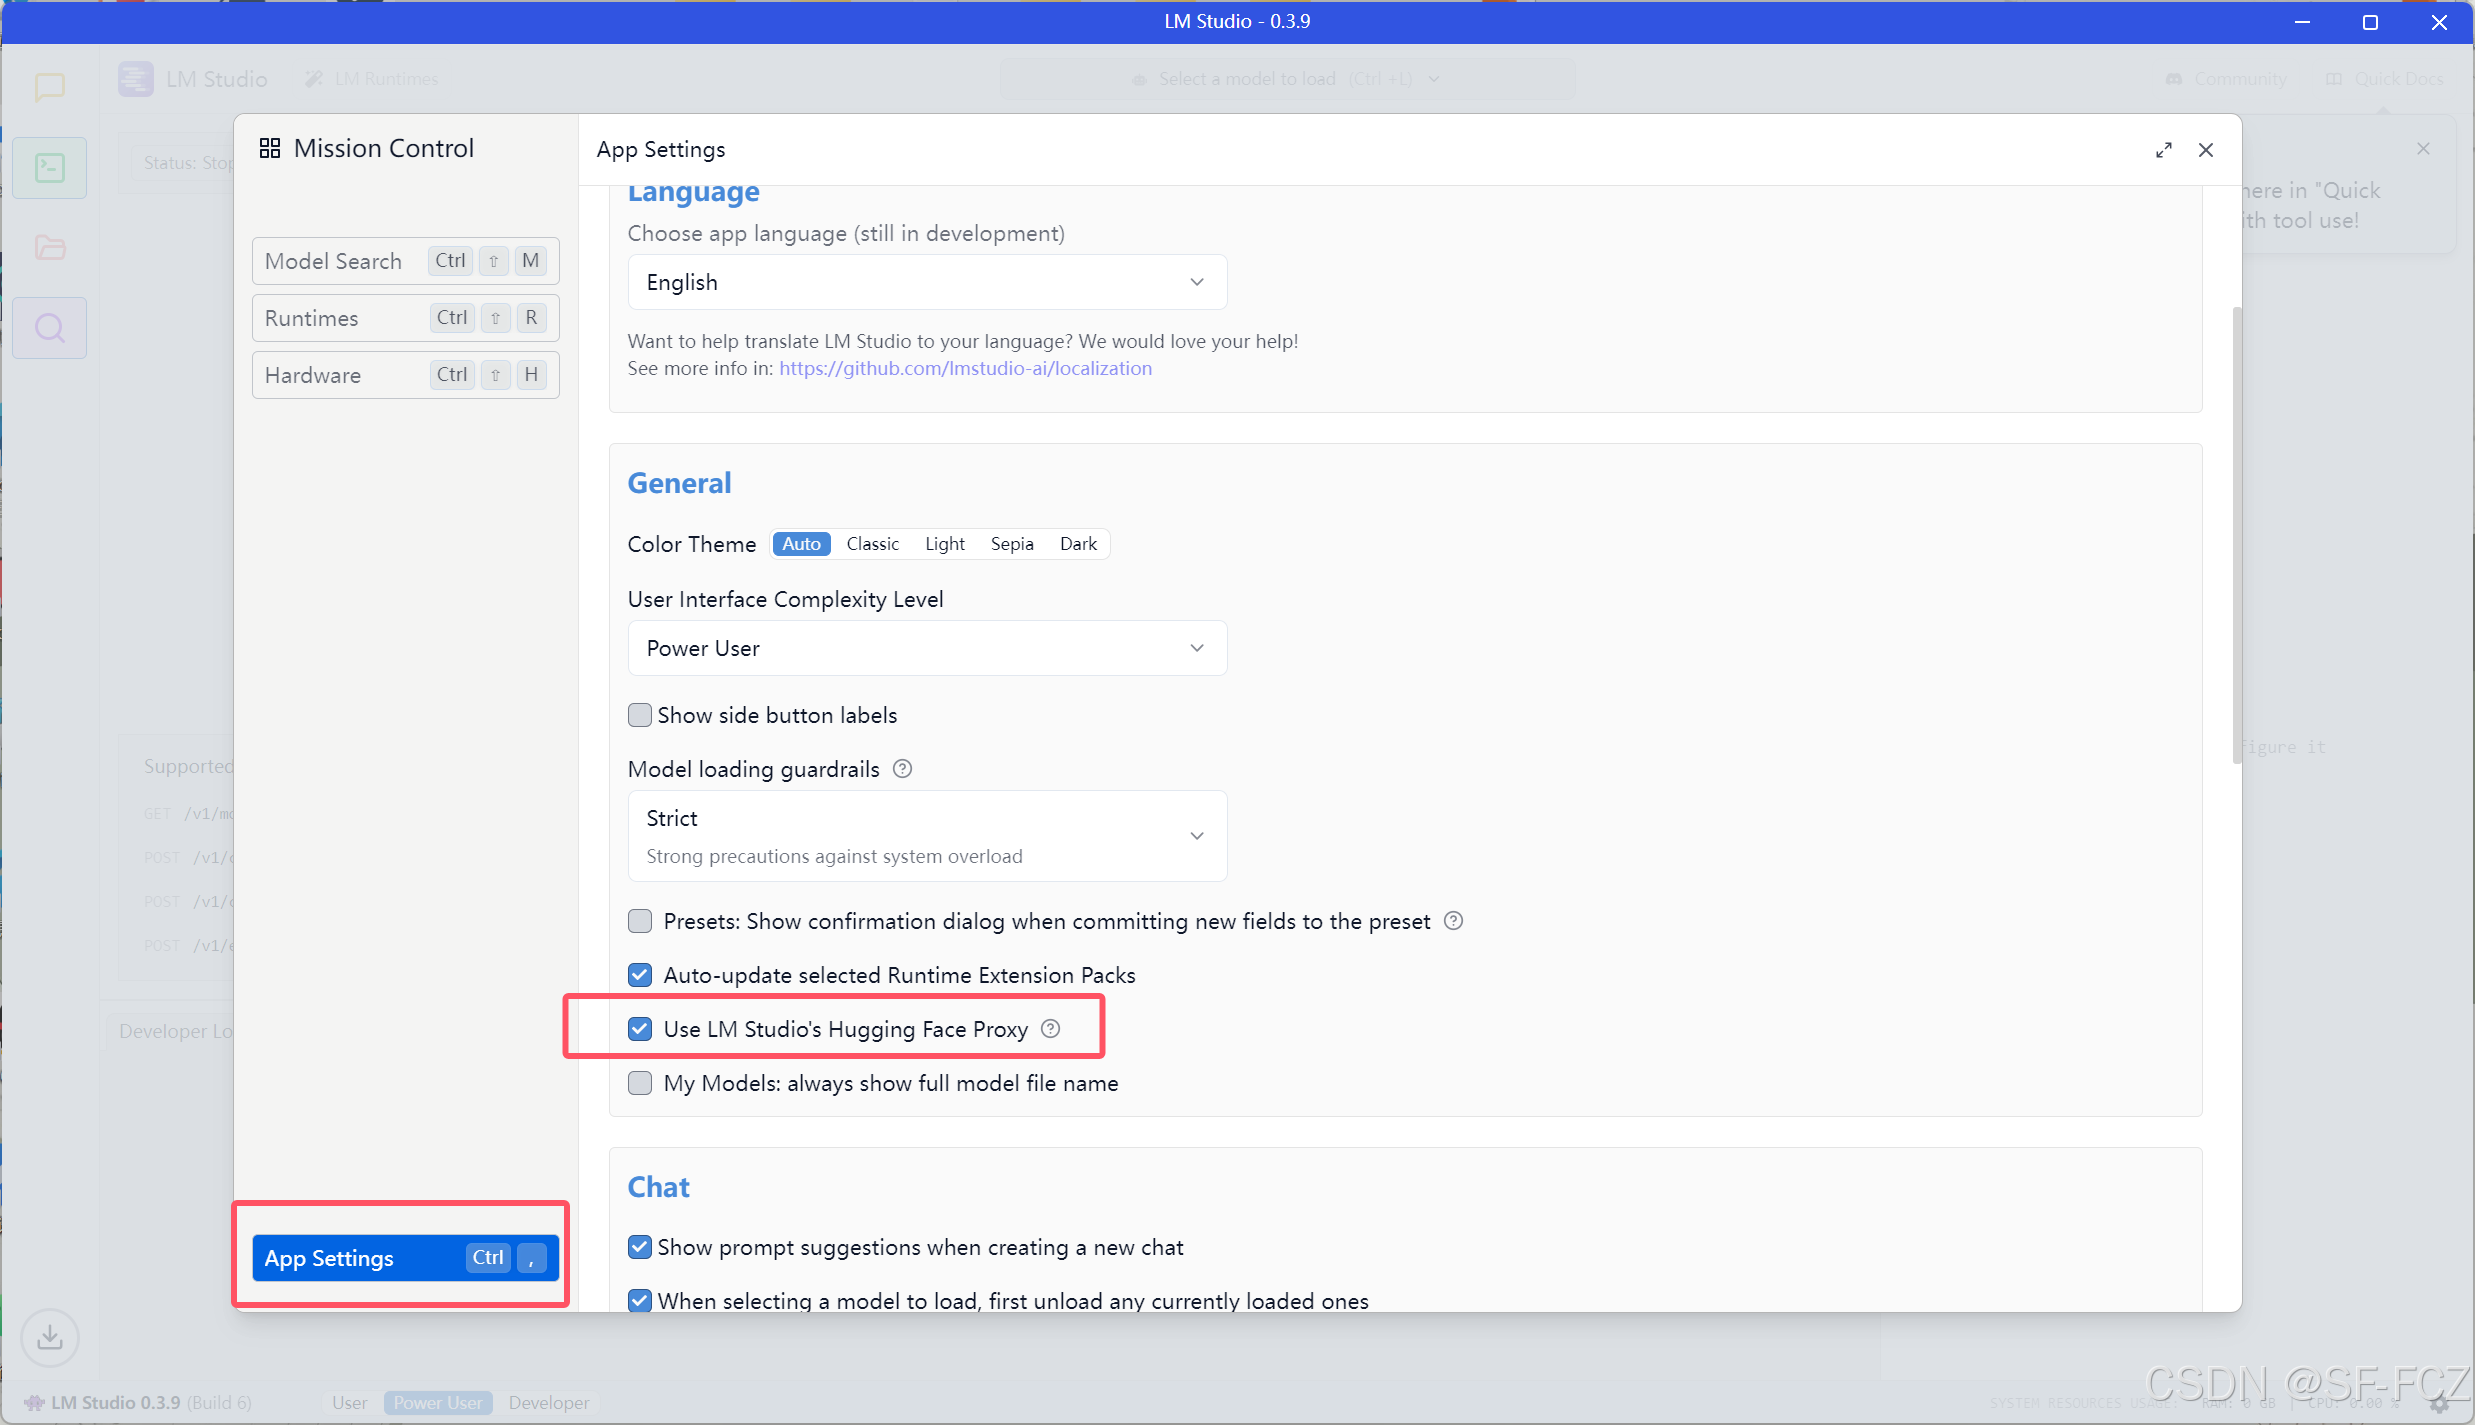Open the Developer terminal sidebar icon

(49, 168)
